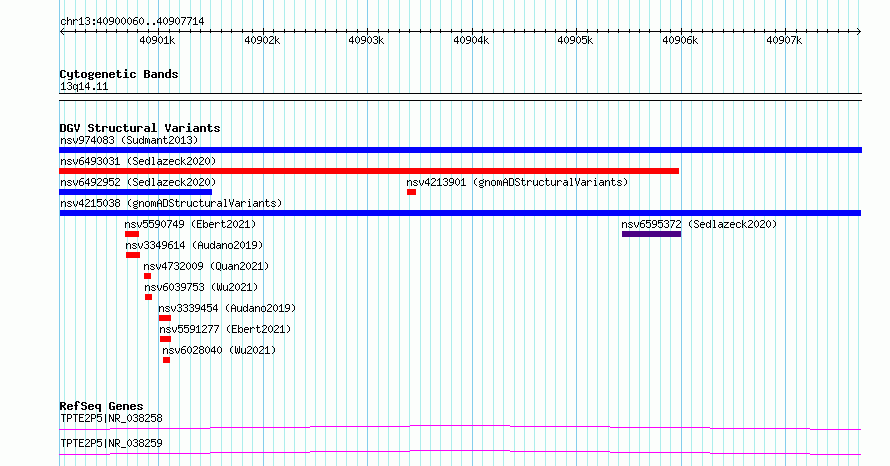Viewport: 890px width, 466px height.
Task: Open nsv4732009 (Quan2021) label
Action: (x=206, y=266)
